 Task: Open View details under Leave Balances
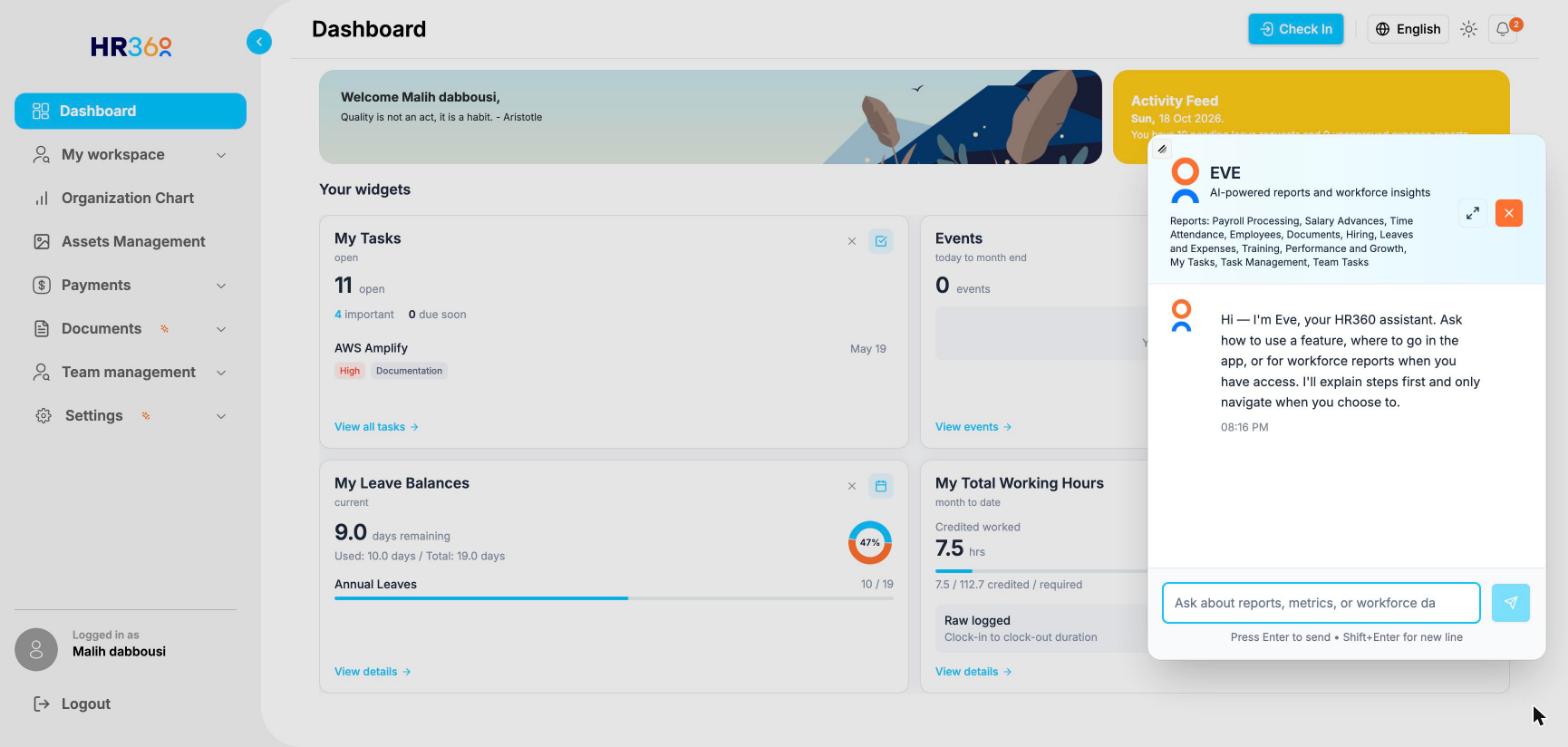pyautogui.click(x=372, y=672)
